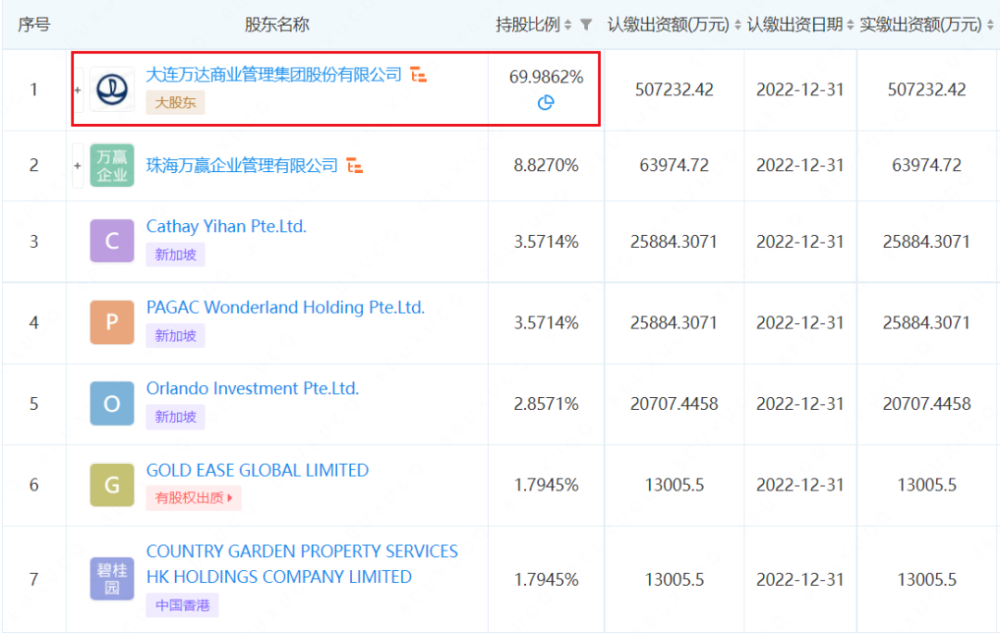
Task: Sort by 持股比例 using its sort arrows
Action: point(568,25)
